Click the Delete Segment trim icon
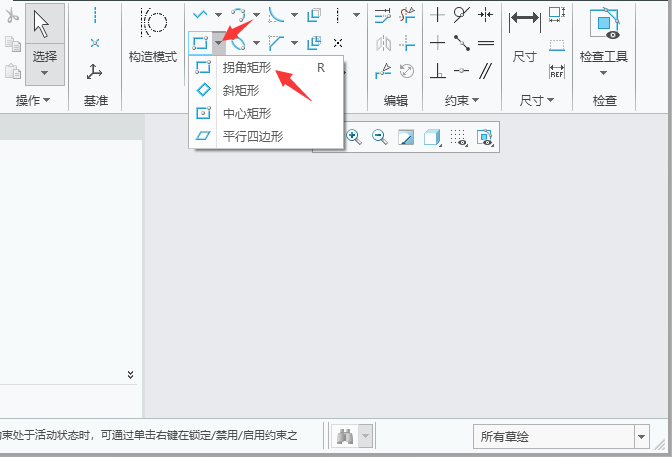The image size is (672, 457). click(x=407, y=15)
